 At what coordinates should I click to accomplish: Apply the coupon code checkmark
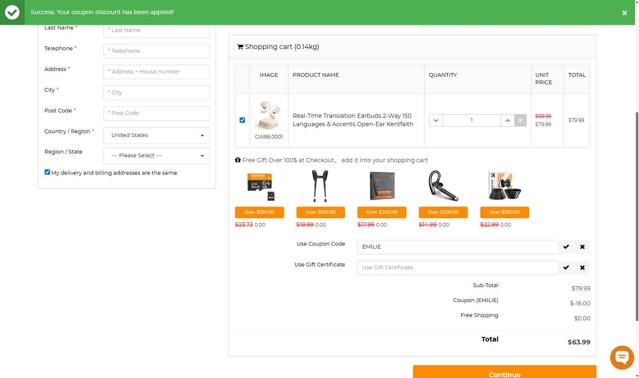coord(566,246)
